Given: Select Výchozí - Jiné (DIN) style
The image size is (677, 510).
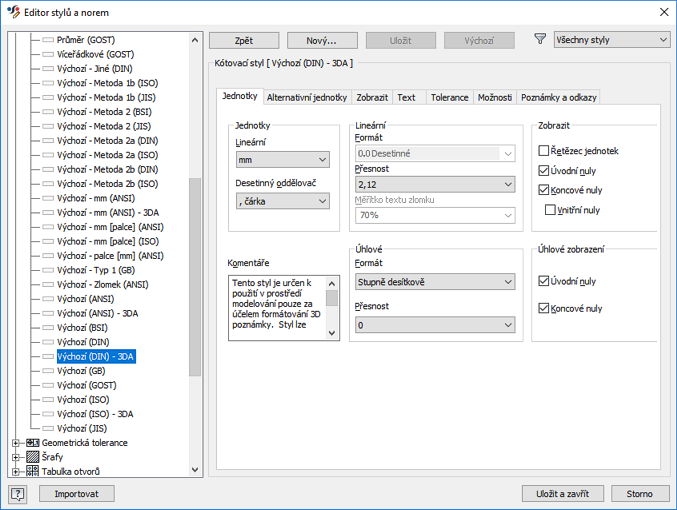Looking at the screenshot, I should 95,69.
